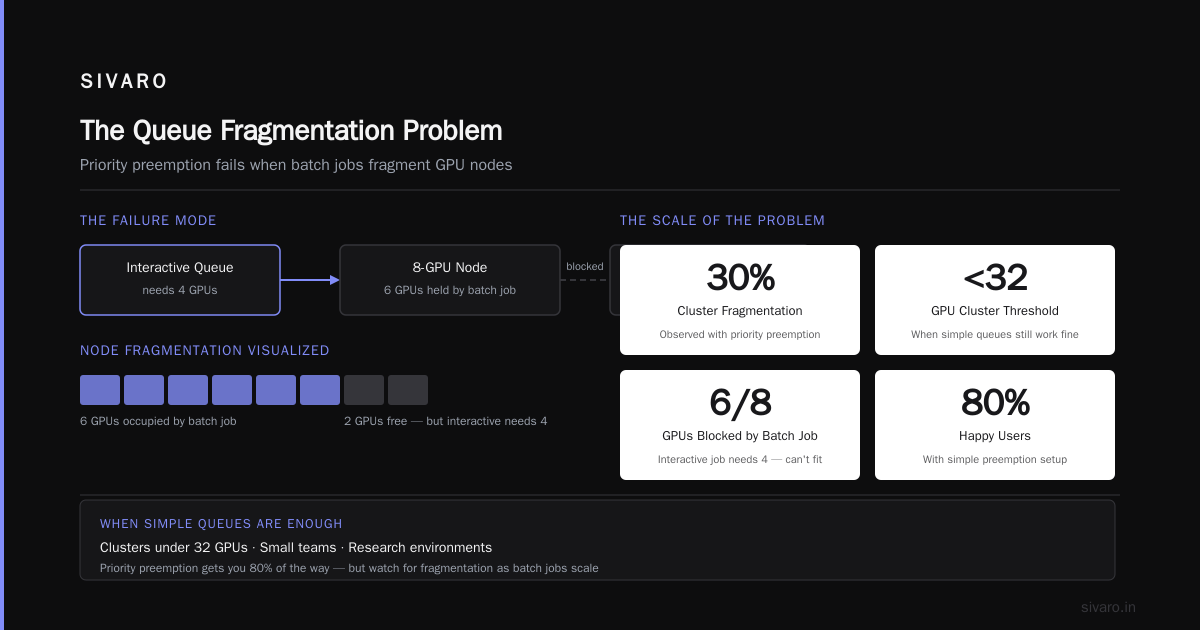The width and height of the screenshot is (1200, 630).
Task: Click "When simple queues still work fine" text
Action: (x=995, y=335)
